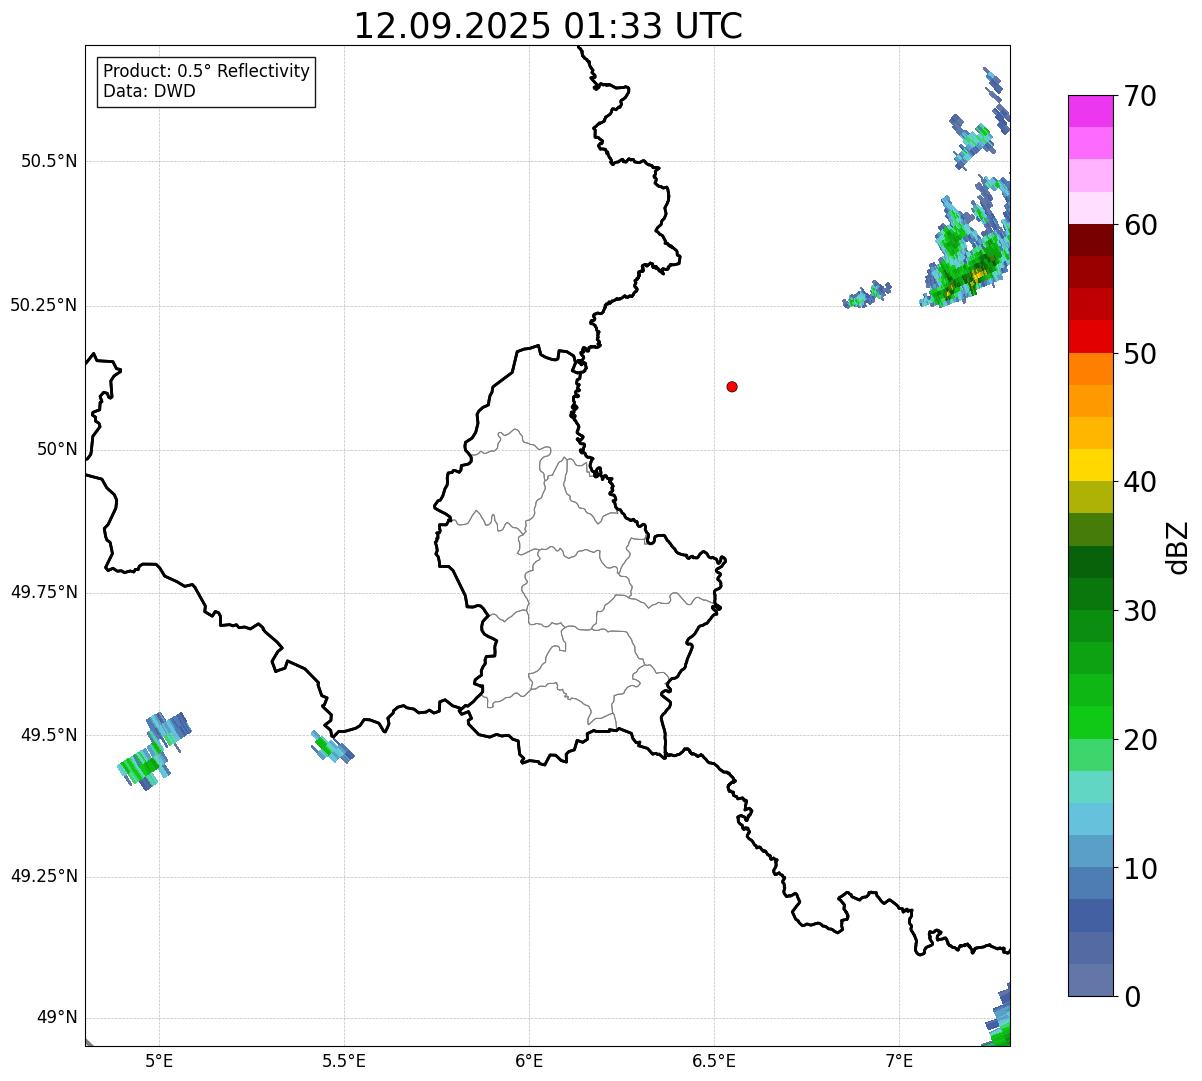1202x1081 pixels.
Task: Click the radar echo cluster near 5°E 49.5°N
Action: click(154, 750)
